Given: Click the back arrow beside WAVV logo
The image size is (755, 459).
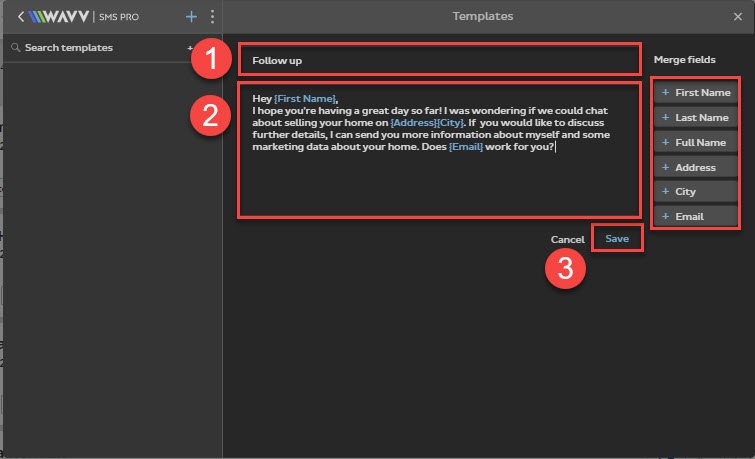Looking at the screenshot, I should pyautogui.click(x=22, y=16).
